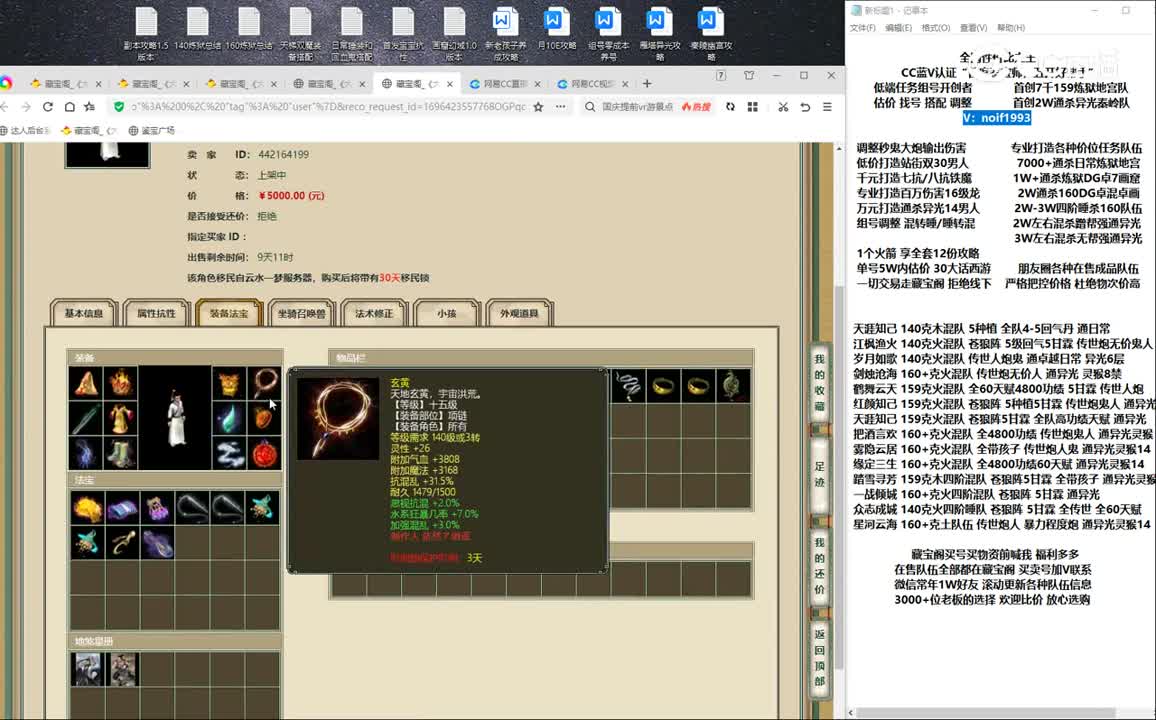
Task: Open Notepad 帮助(H) menu
Action: point(1011,28)
